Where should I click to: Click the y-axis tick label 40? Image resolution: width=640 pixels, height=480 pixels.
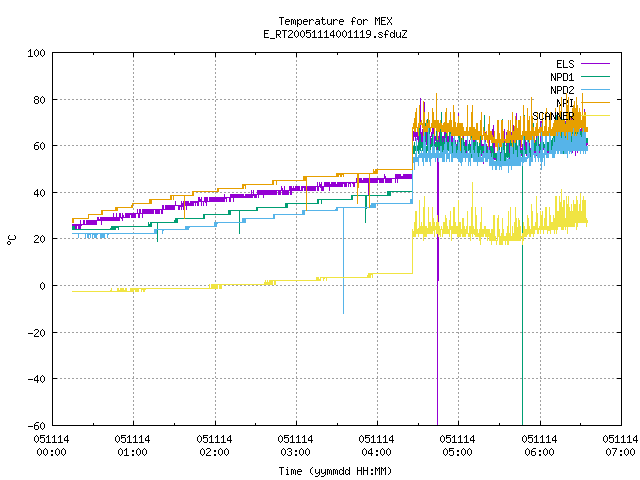(x=39, y=193)
